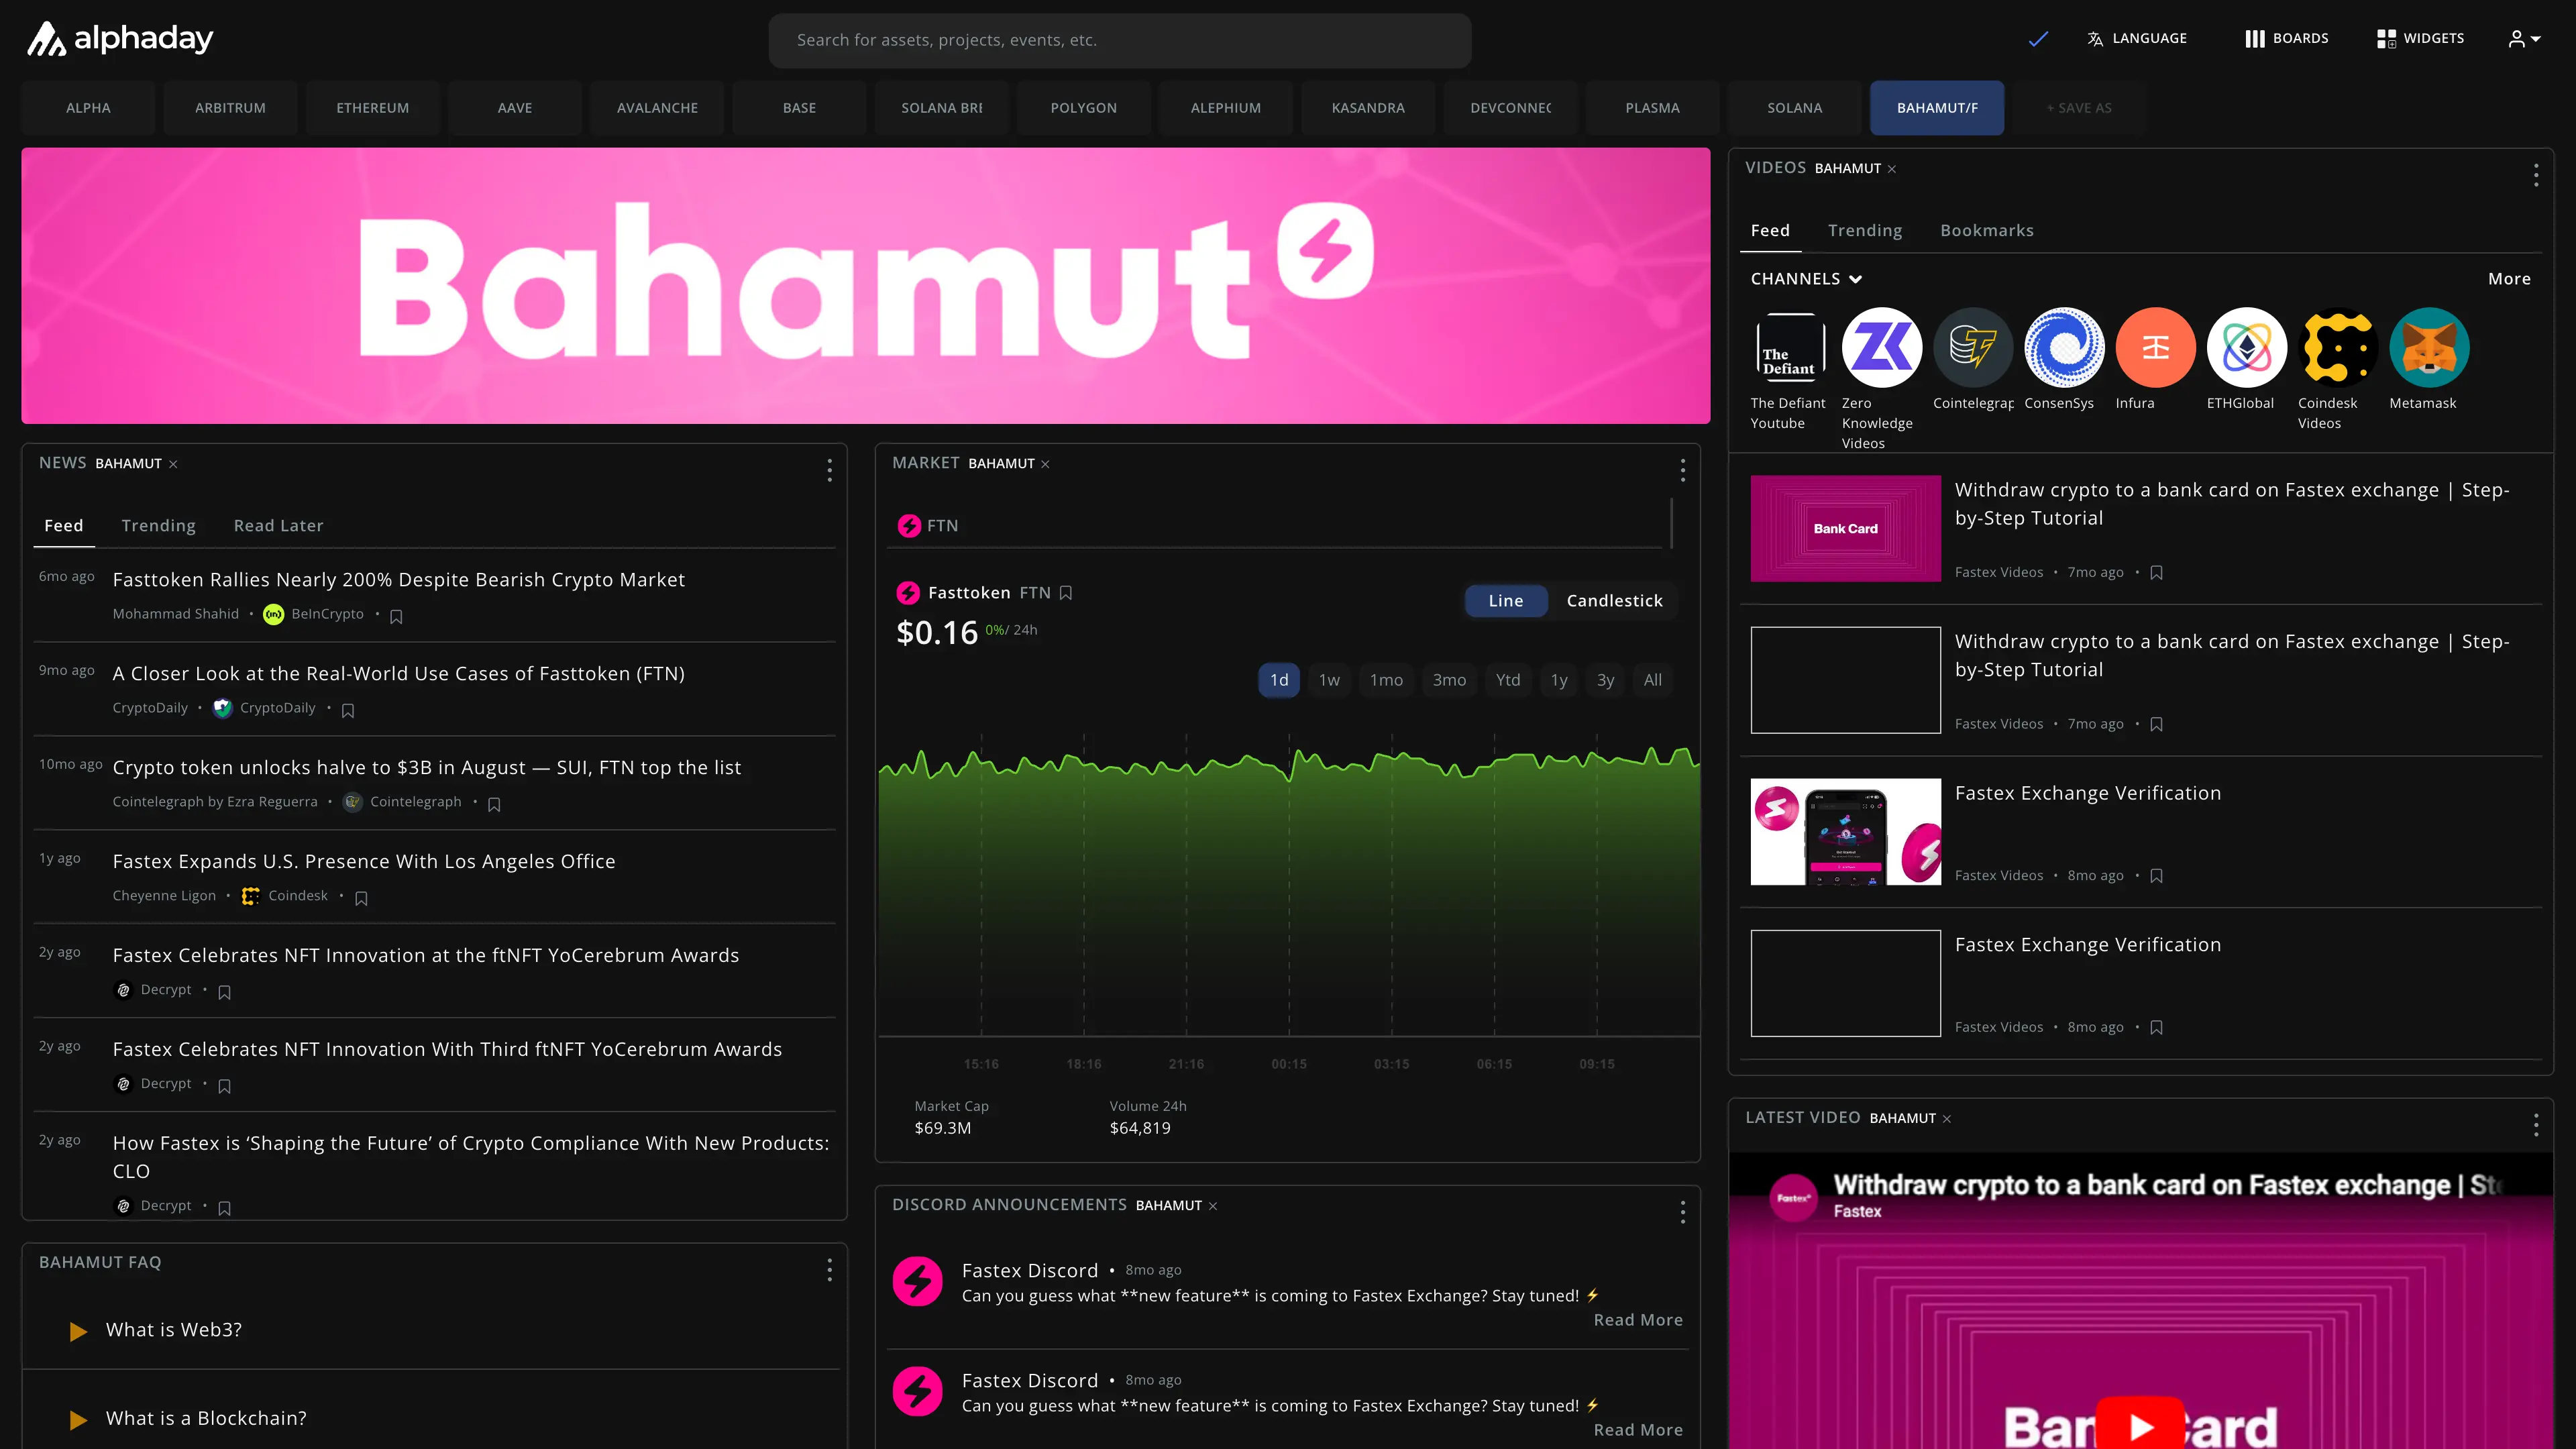Set chart range to 1w
Viewport: 2576px width, 1449px height.
click(1329, 680)
